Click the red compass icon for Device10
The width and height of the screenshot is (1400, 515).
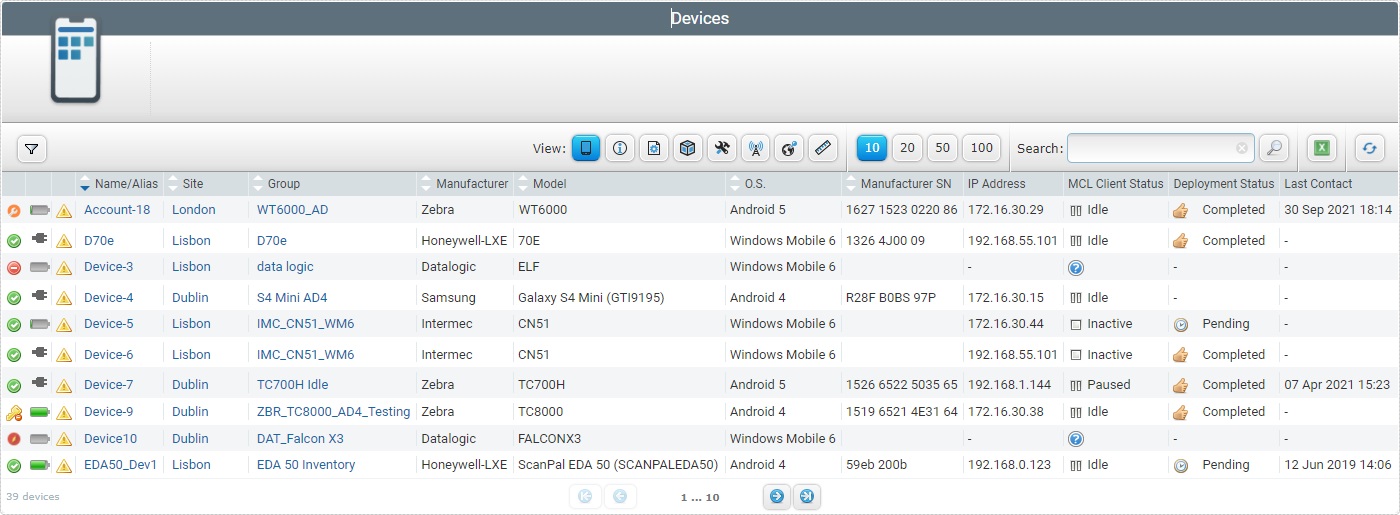point(14,439)
